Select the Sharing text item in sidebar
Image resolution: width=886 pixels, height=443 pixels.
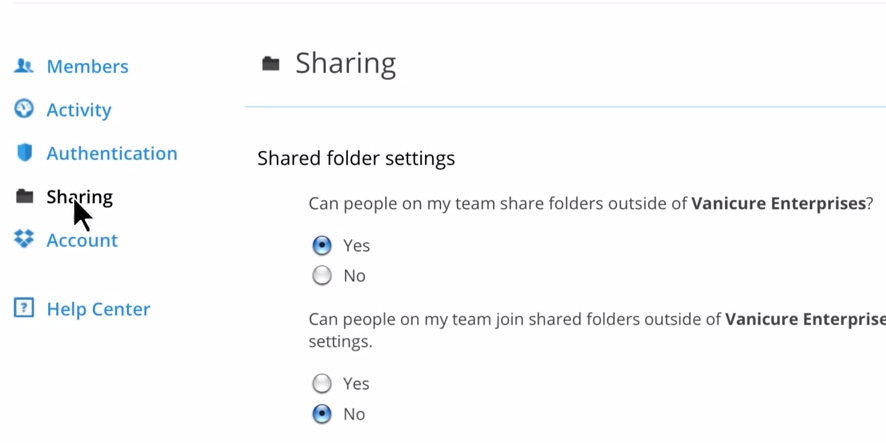(80, 197)
